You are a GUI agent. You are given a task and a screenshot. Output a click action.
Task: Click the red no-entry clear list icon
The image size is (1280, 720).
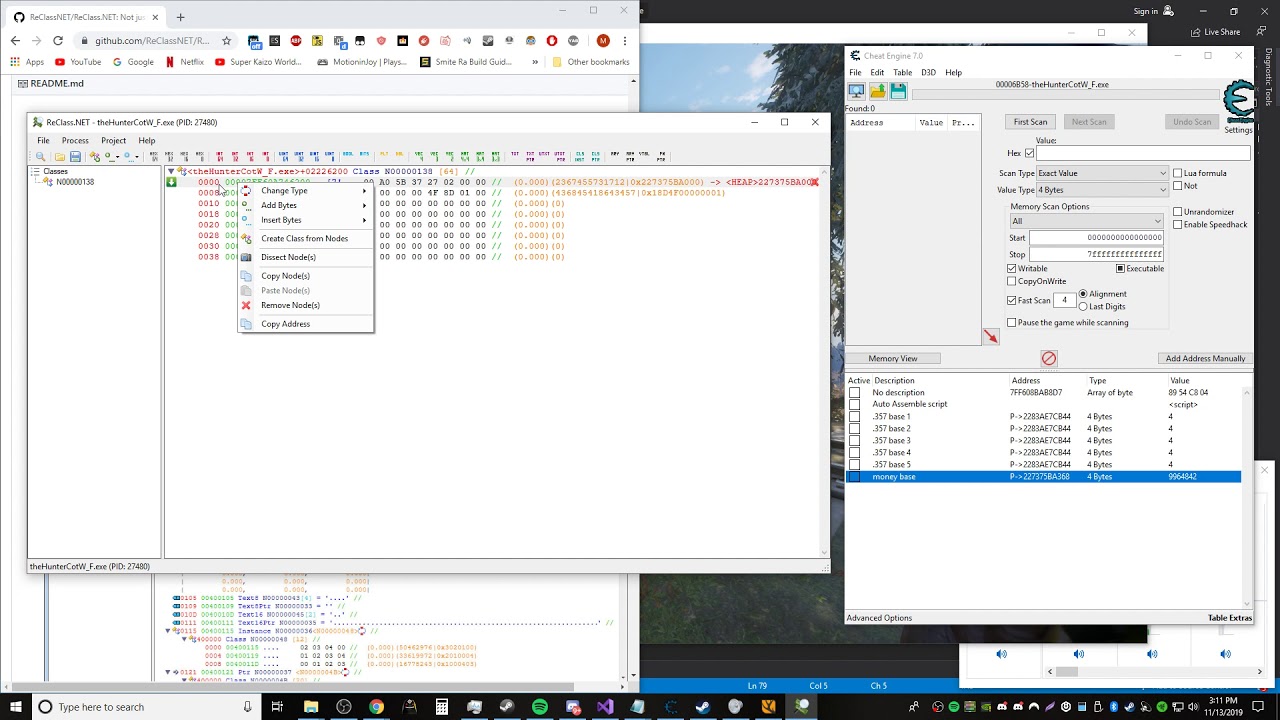pos(1048,358)
